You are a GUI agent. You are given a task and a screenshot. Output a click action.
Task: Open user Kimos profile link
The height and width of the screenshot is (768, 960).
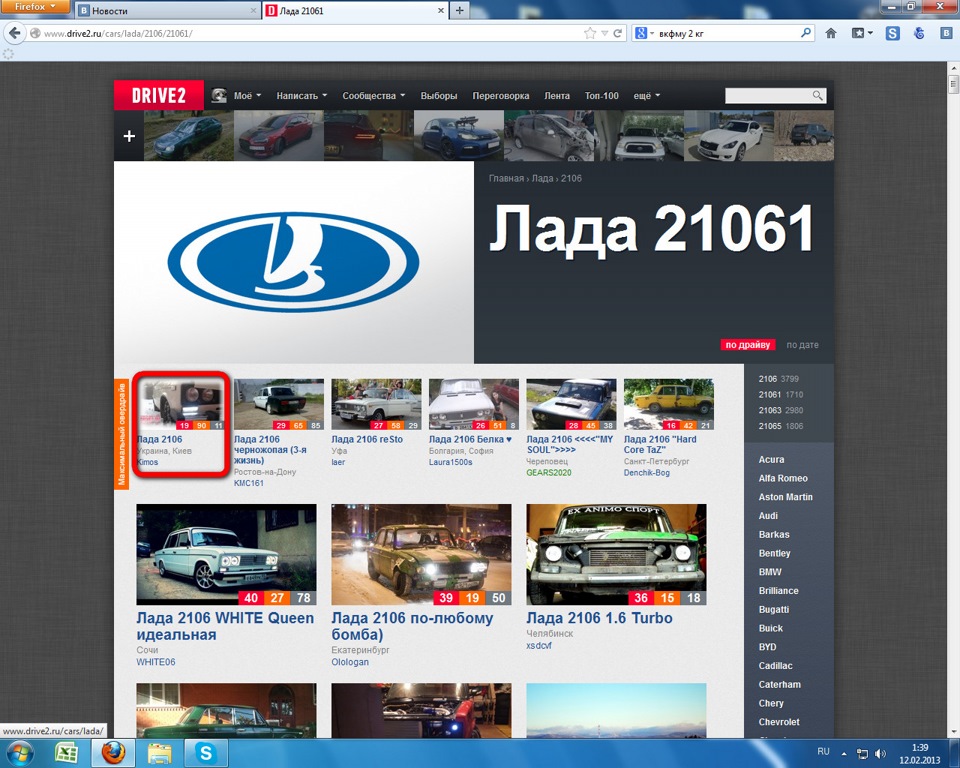(148, 462)
